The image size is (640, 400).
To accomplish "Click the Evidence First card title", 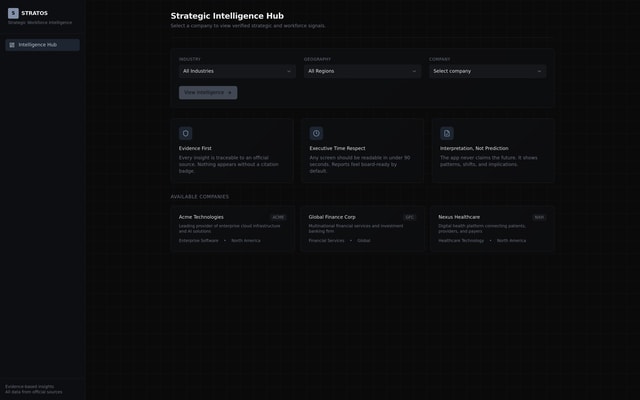I will (x=195, y=148).
